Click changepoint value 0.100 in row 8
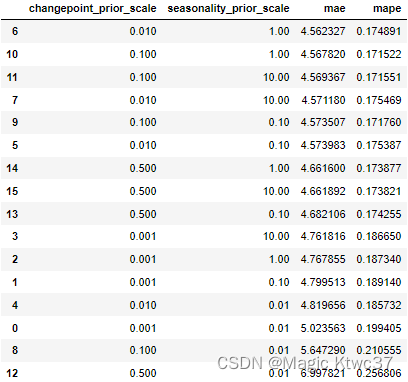 click(143, 350)
